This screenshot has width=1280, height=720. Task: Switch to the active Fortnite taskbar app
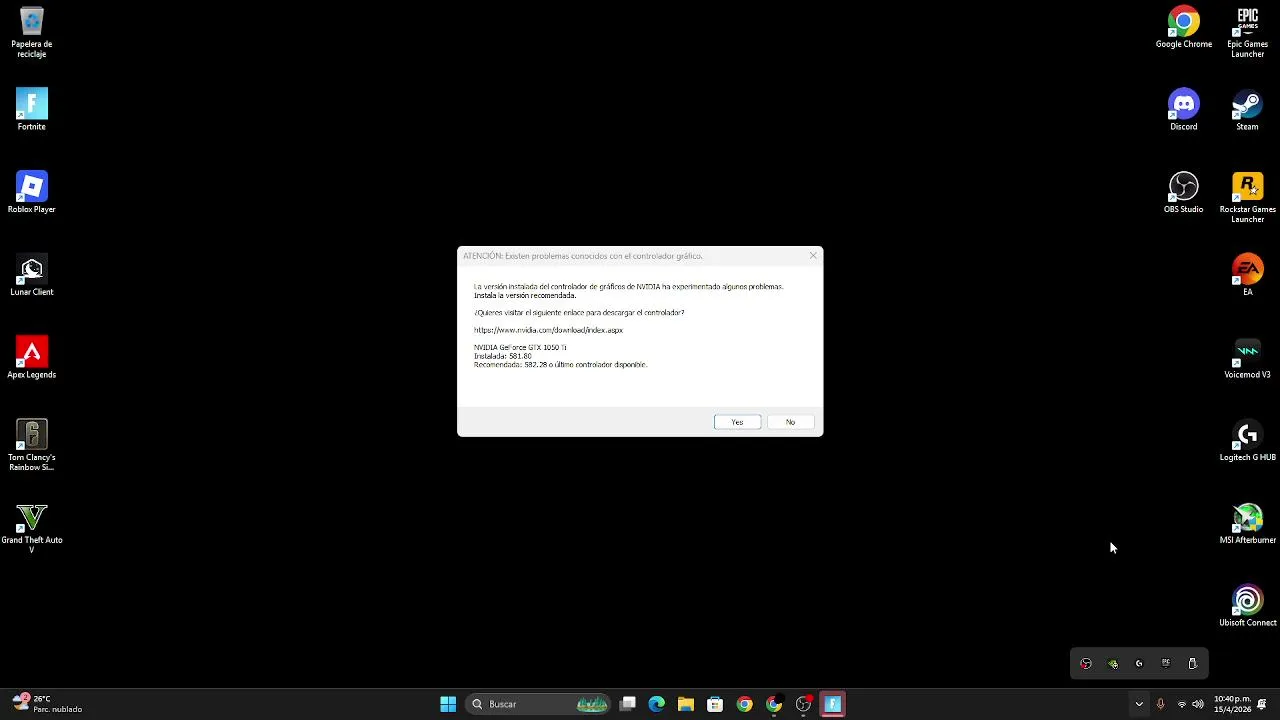coord(832,704)
